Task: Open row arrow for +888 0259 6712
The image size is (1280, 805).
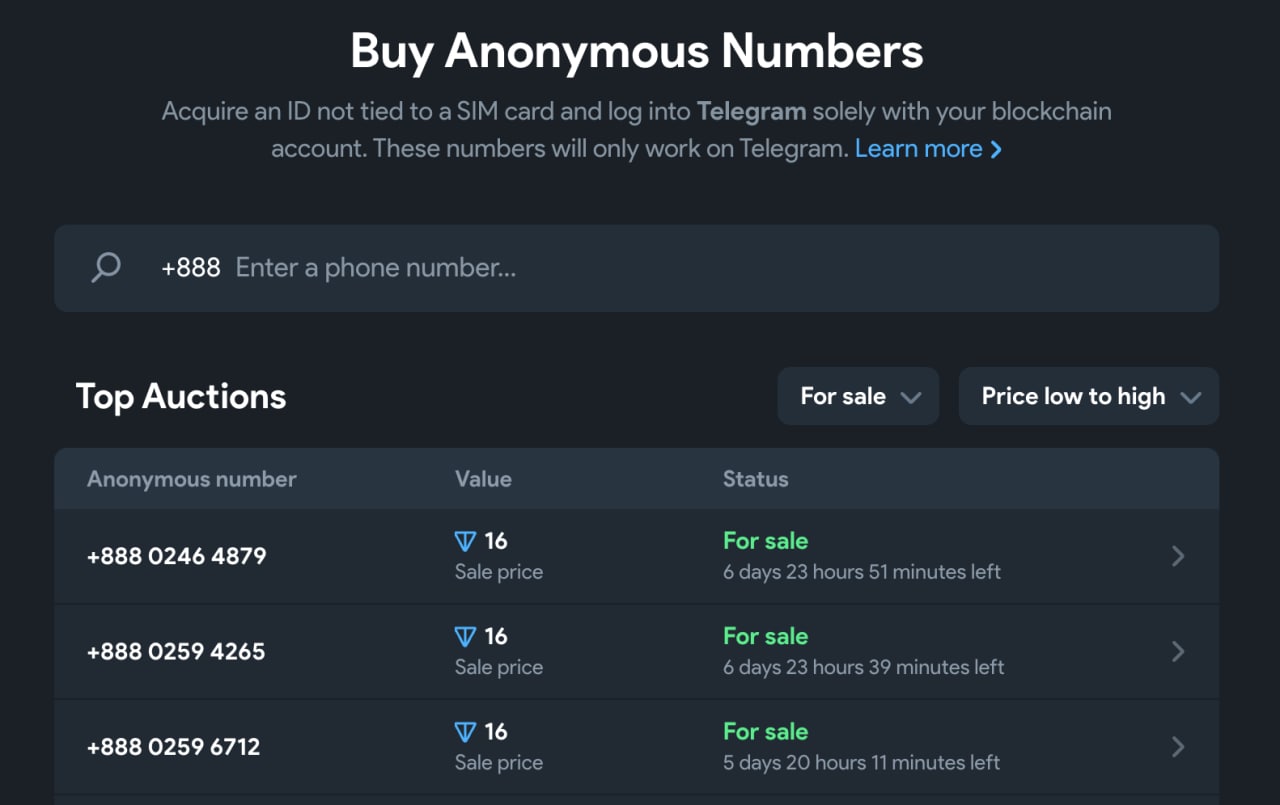Action: (1178, 746)
